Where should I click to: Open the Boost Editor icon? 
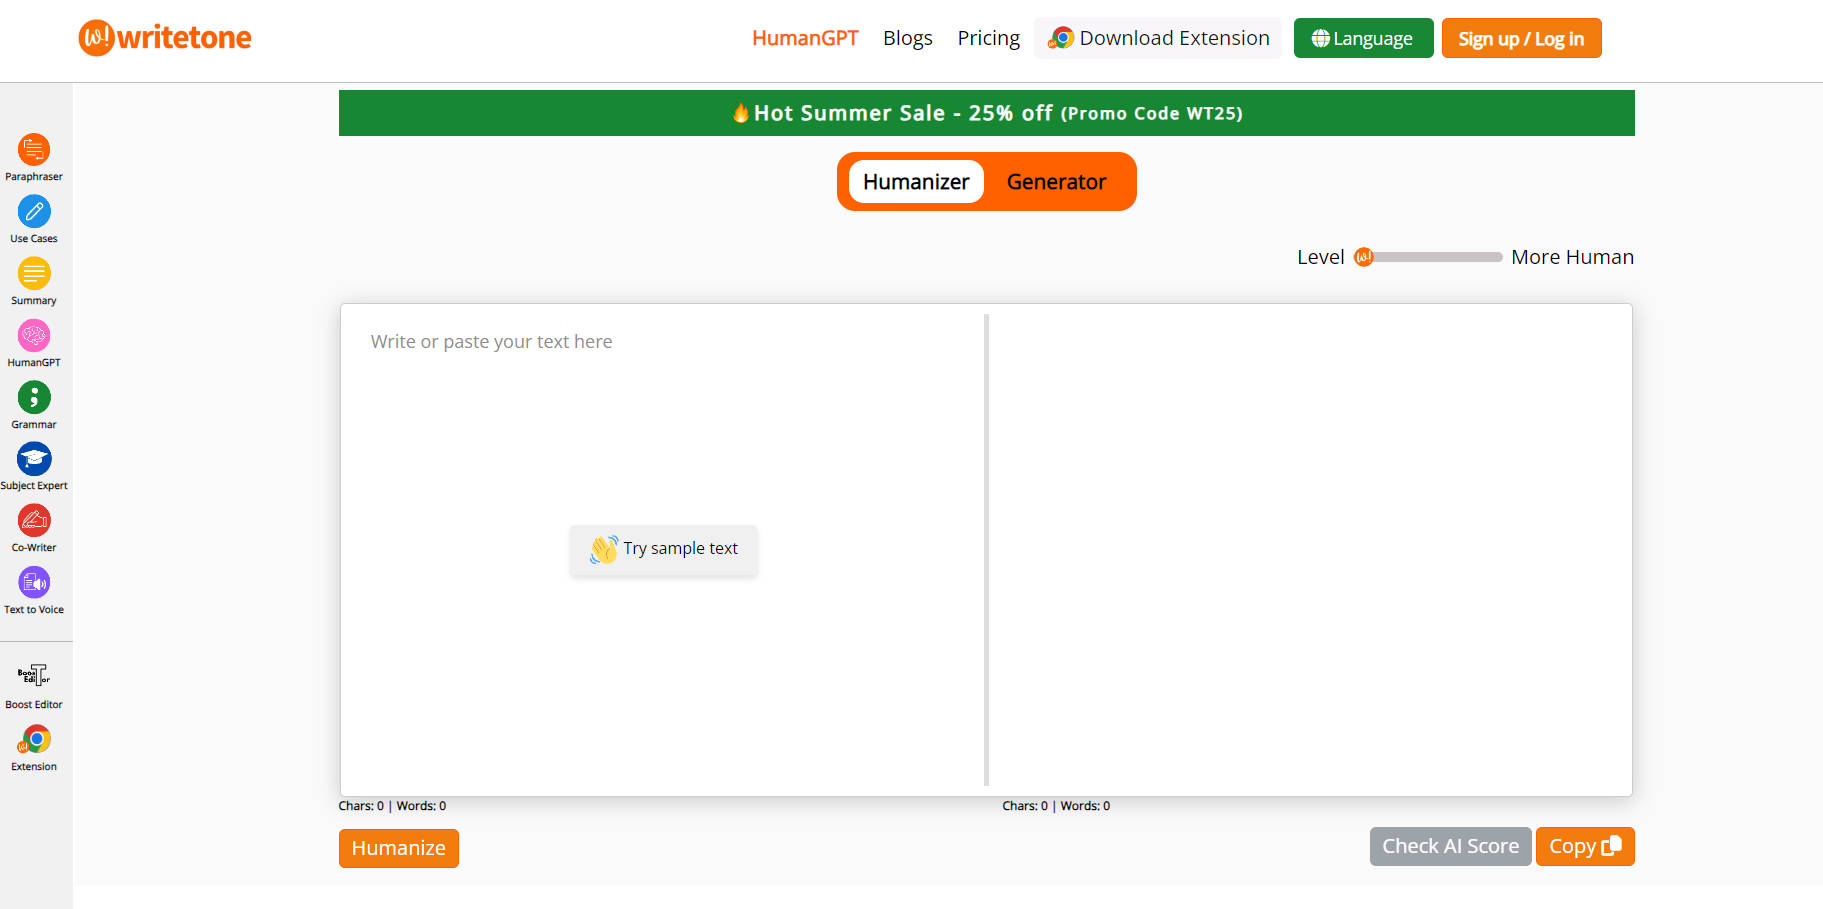click(x=34, y=675)
